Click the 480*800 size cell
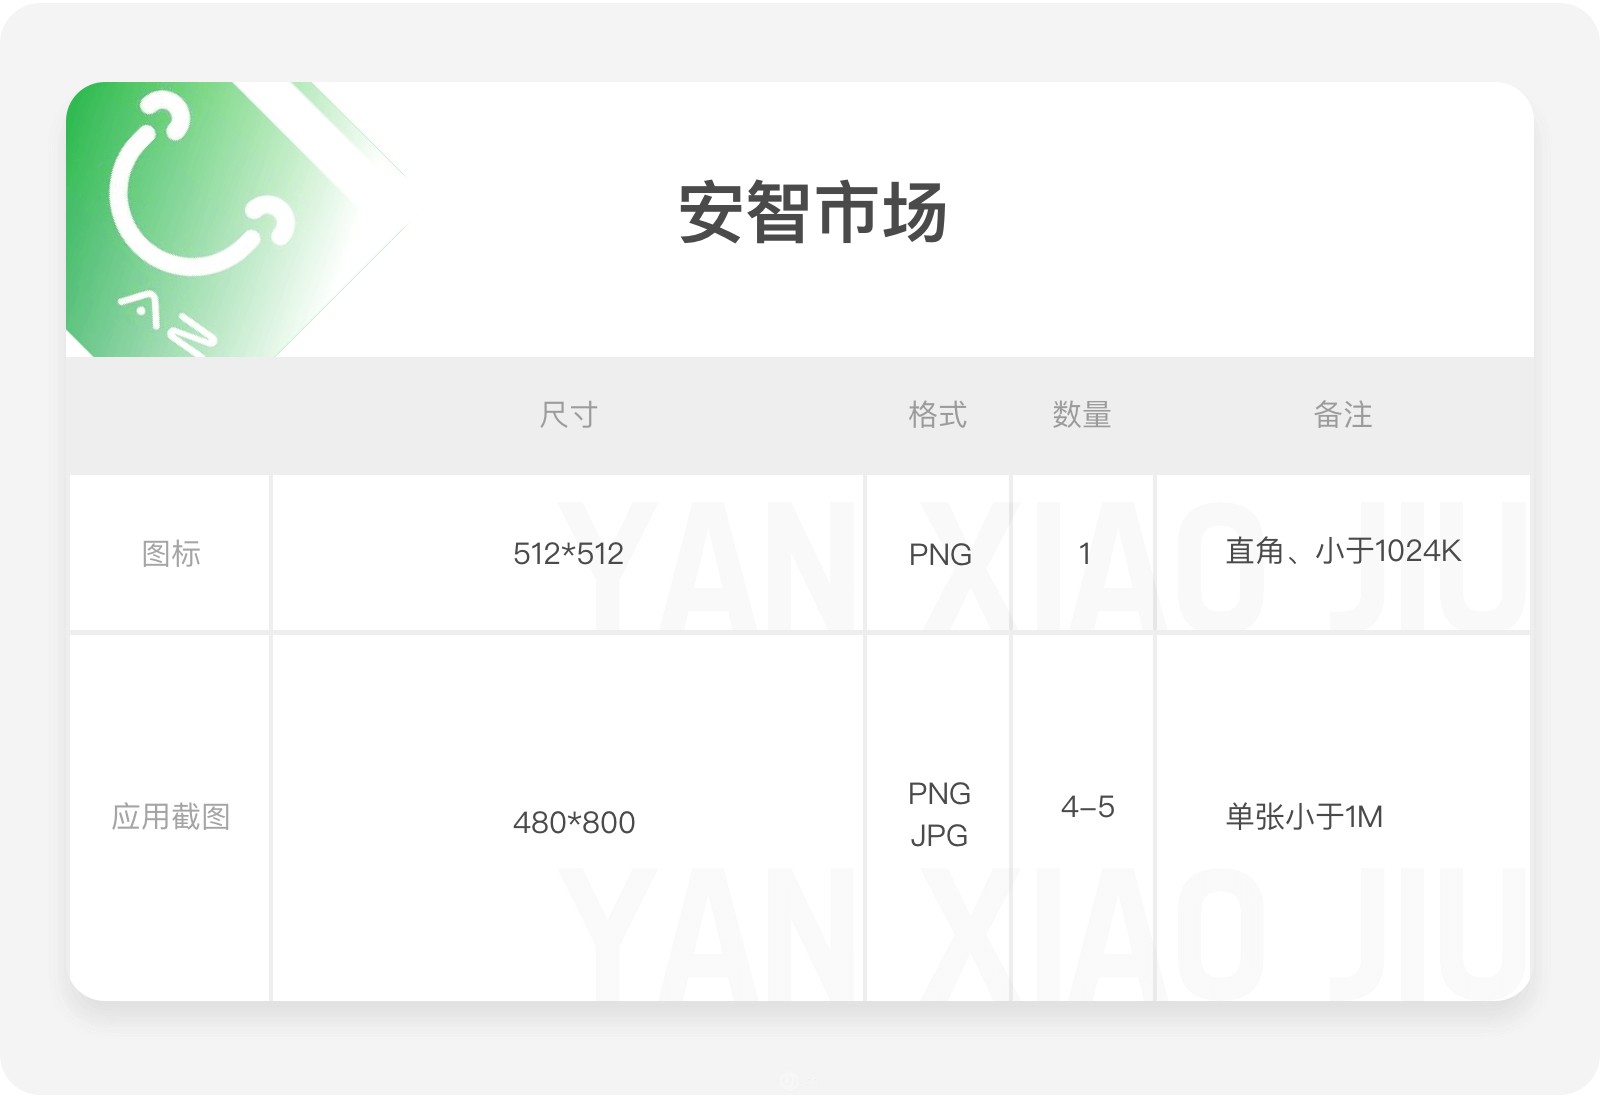The image size is (1600, 1097). click(x=574, y=822)
